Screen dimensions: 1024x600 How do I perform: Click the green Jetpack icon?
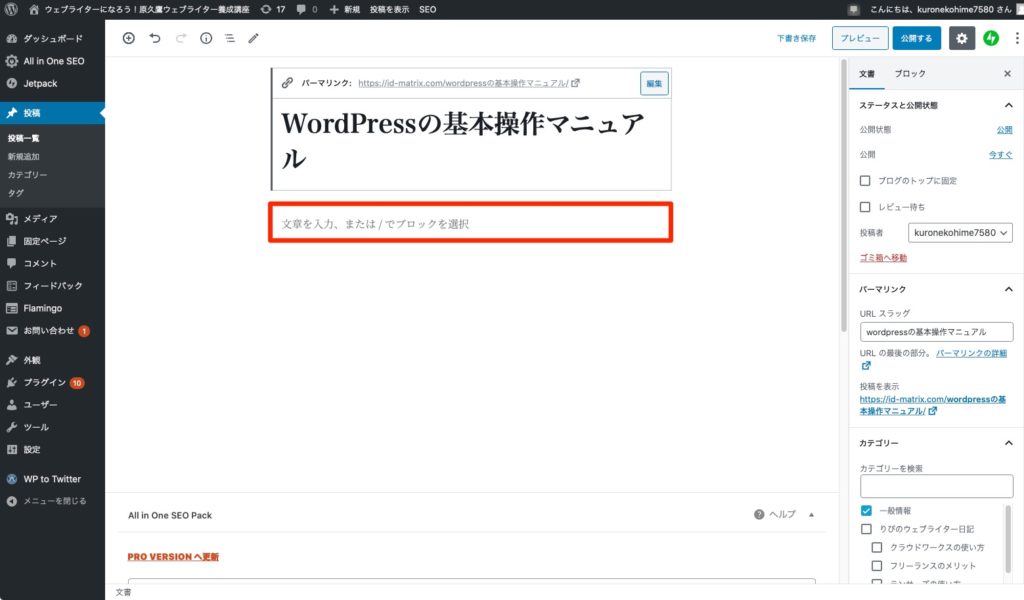tap(991, 39)
